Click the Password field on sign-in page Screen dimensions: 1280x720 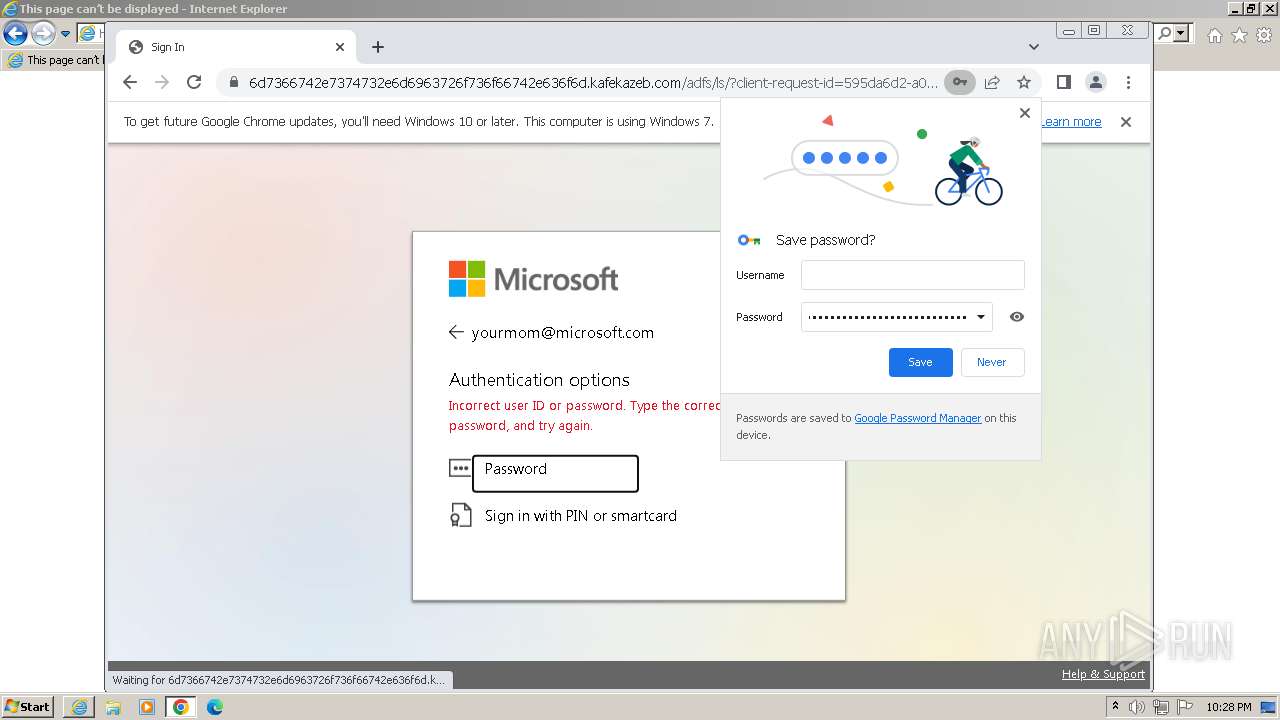555,473
